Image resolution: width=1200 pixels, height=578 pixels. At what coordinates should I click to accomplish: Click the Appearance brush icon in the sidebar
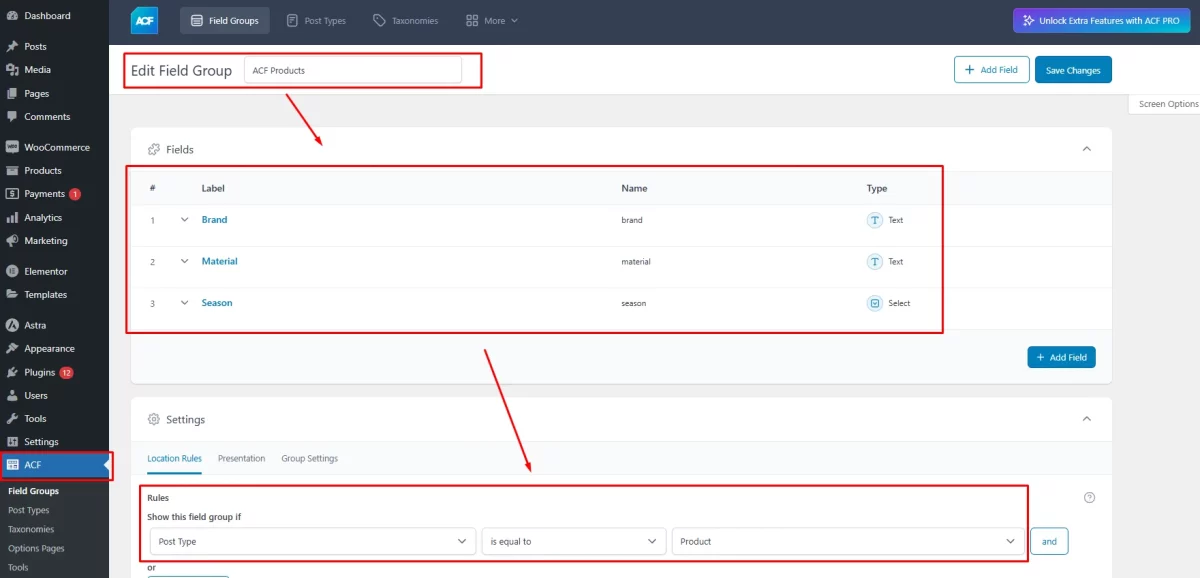tap(15, 348)
